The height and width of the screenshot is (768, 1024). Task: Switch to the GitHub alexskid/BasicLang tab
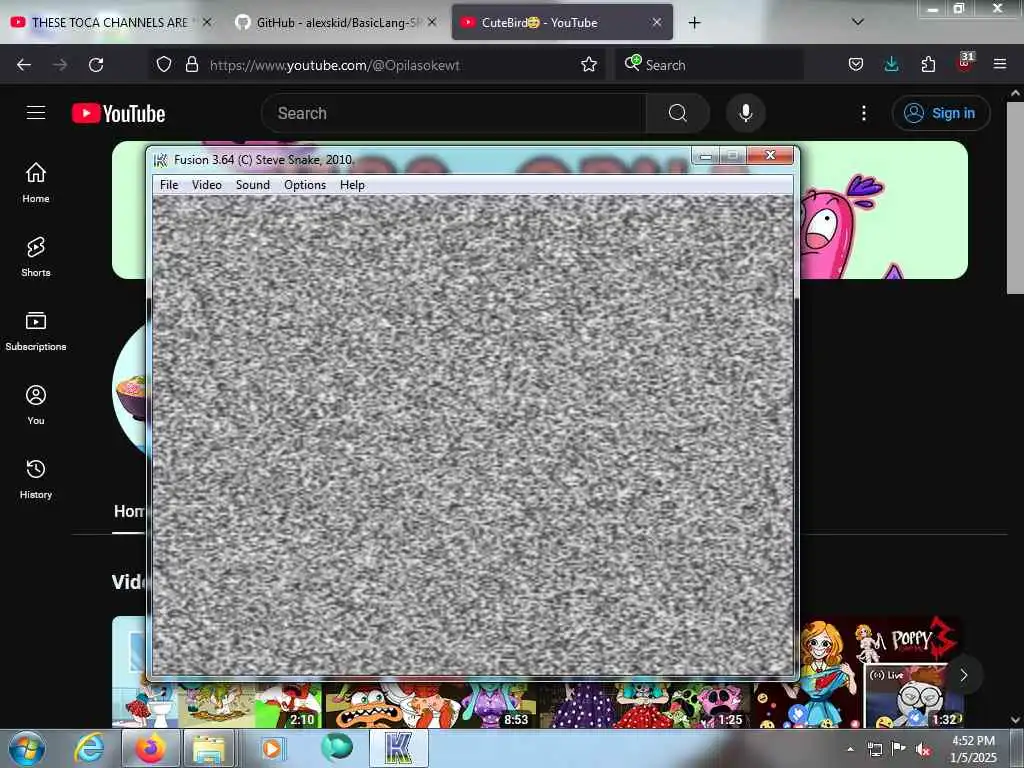click(x=336, y=22)
